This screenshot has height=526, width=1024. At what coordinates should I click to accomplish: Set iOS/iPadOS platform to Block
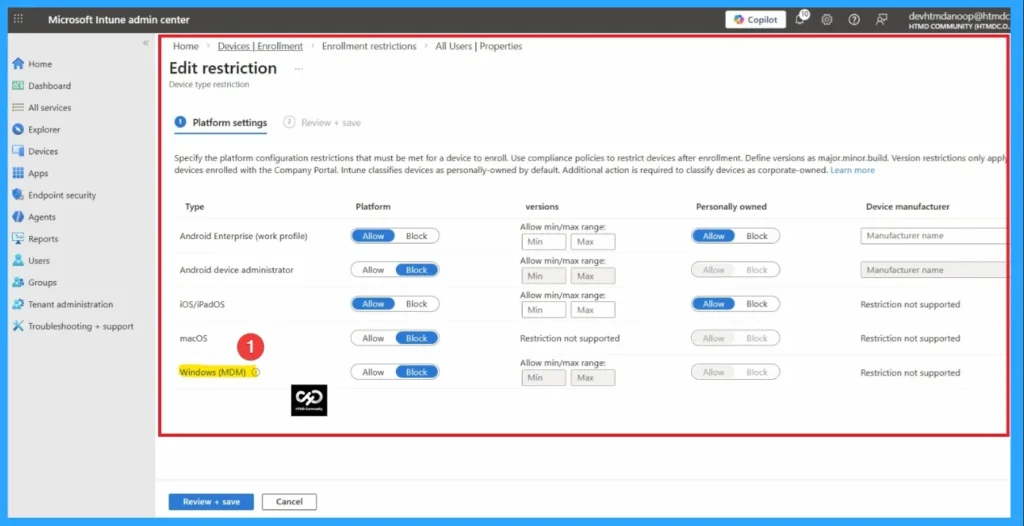[417, 304]
